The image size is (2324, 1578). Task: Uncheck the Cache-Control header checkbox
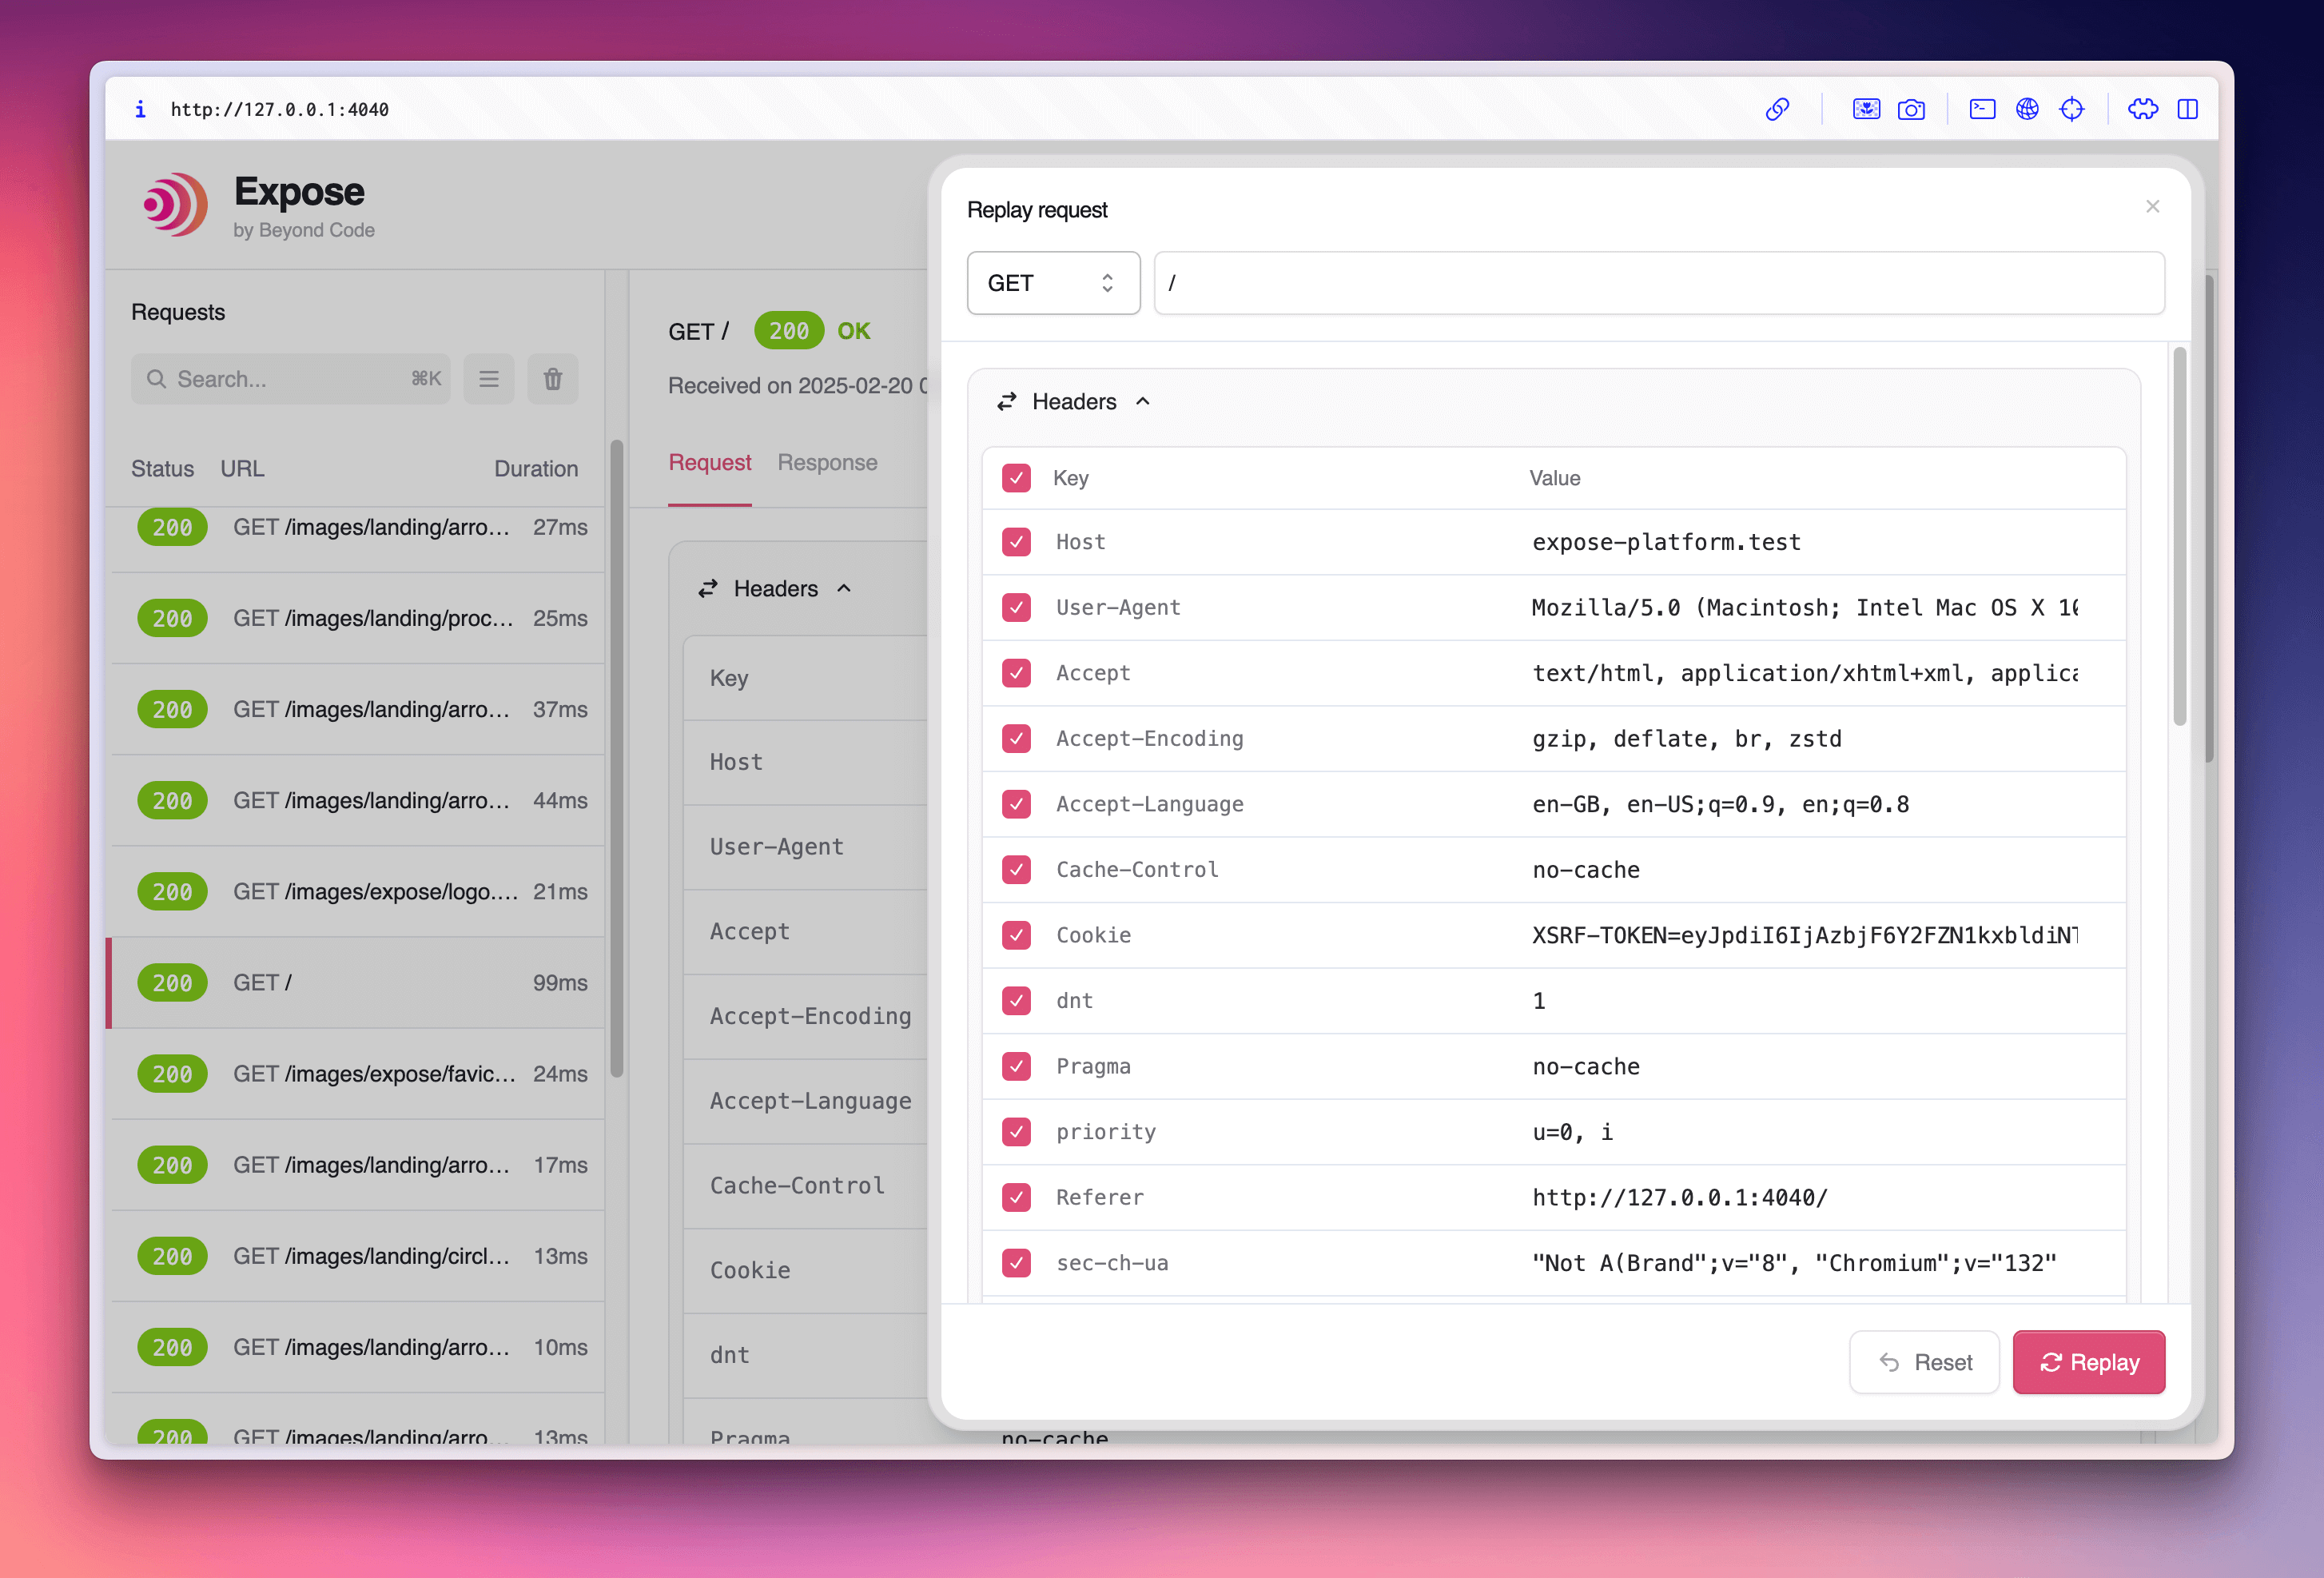tap(1016, 869)
